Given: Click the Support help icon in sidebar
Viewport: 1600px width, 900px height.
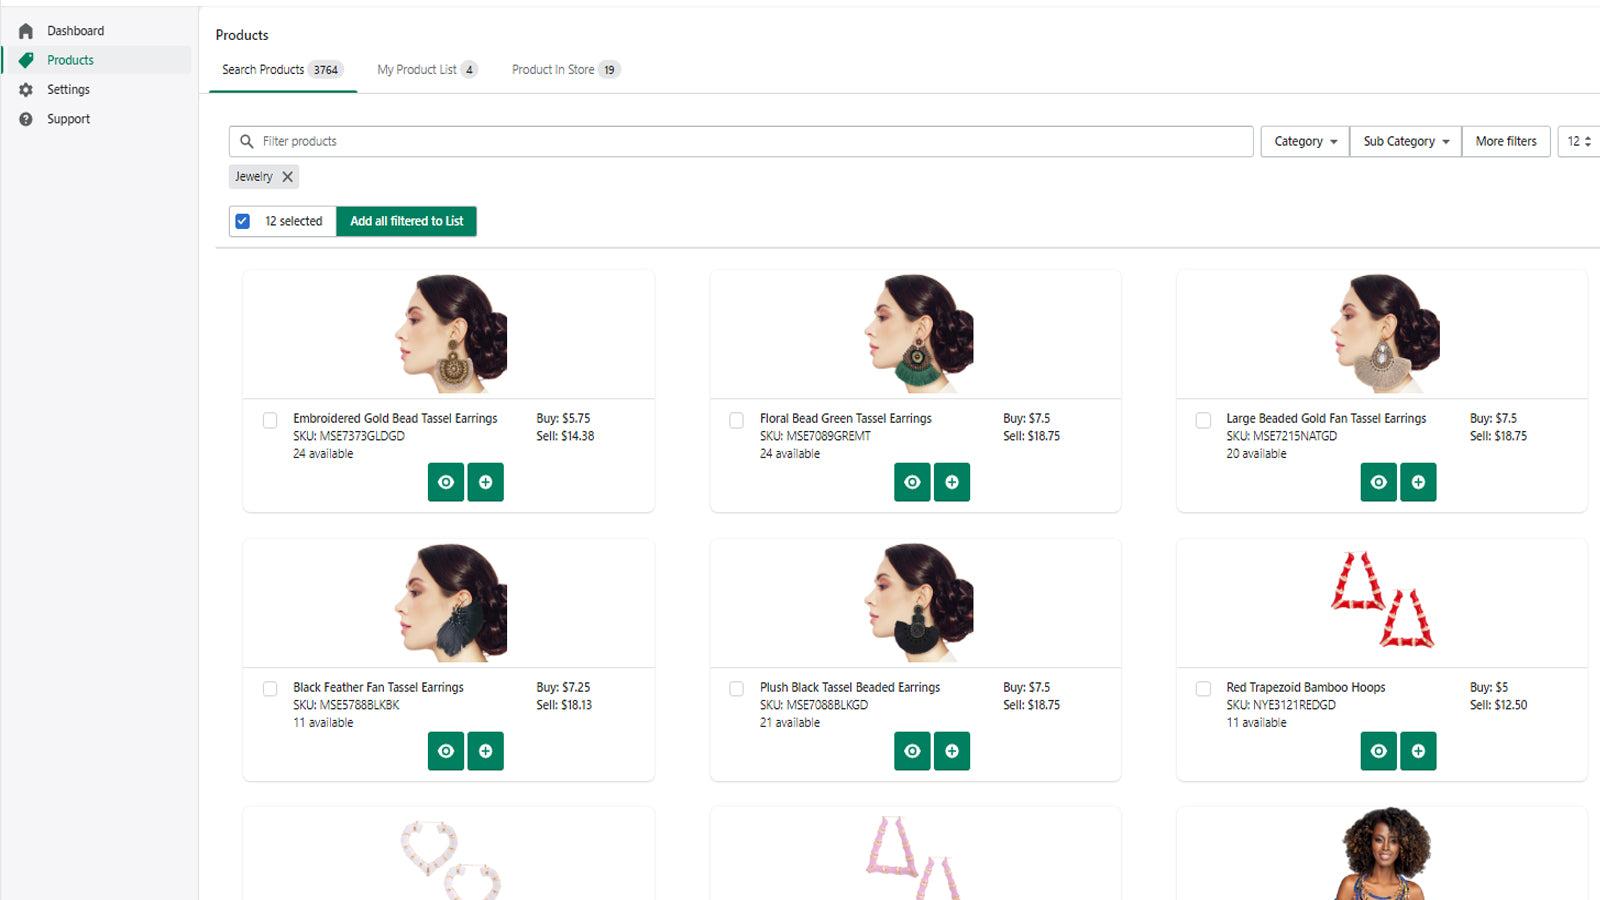Looking at the screenshot, I should click(26, 118).
